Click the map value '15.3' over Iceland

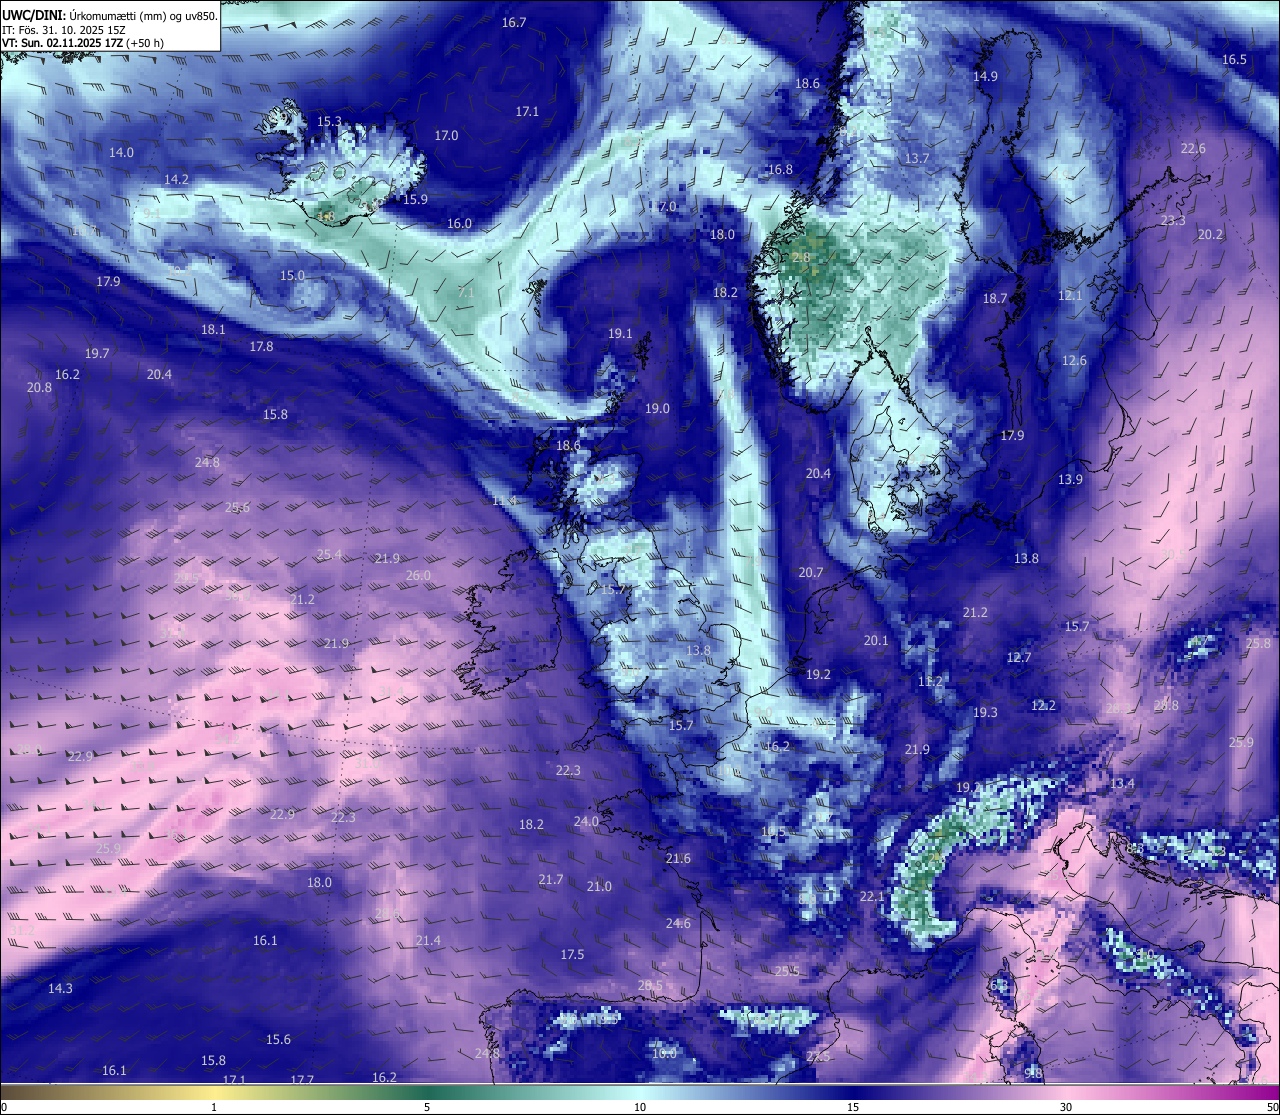tap(329, 121)
